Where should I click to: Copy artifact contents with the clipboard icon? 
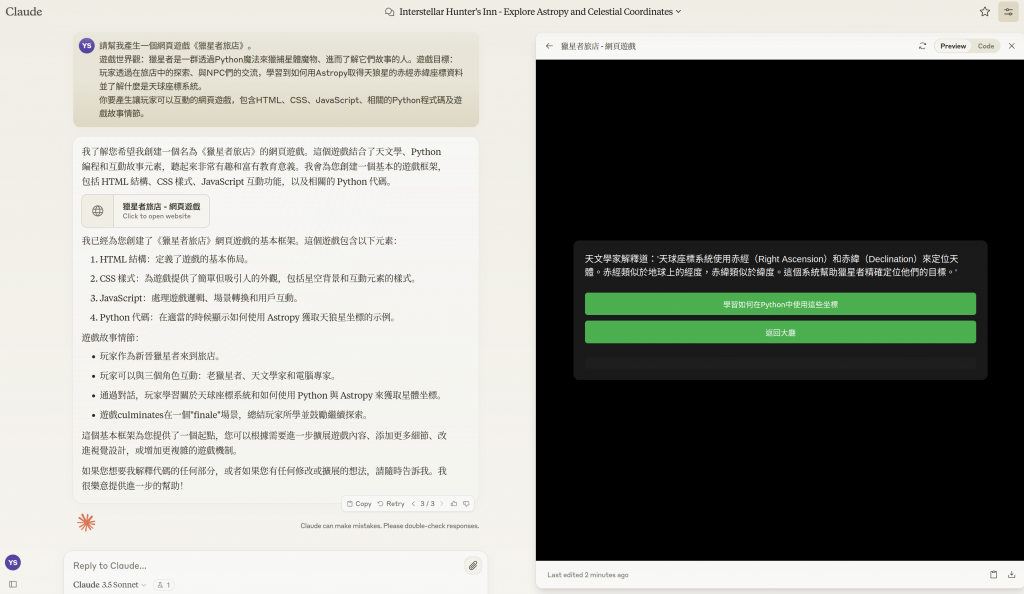[x=993, y=575]
